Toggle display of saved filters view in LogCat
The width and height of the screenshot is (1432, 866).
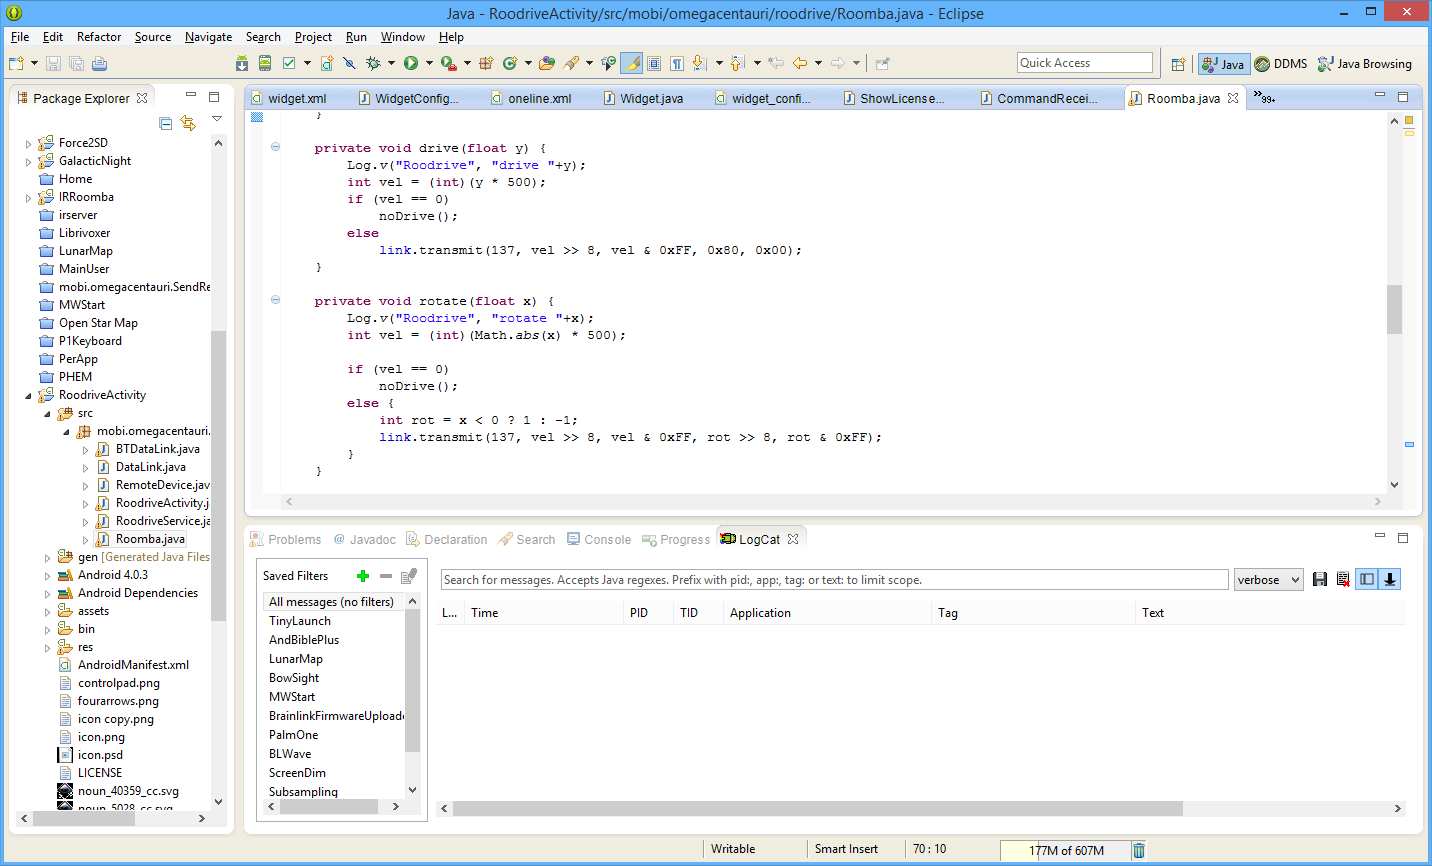click(1367, 579)
